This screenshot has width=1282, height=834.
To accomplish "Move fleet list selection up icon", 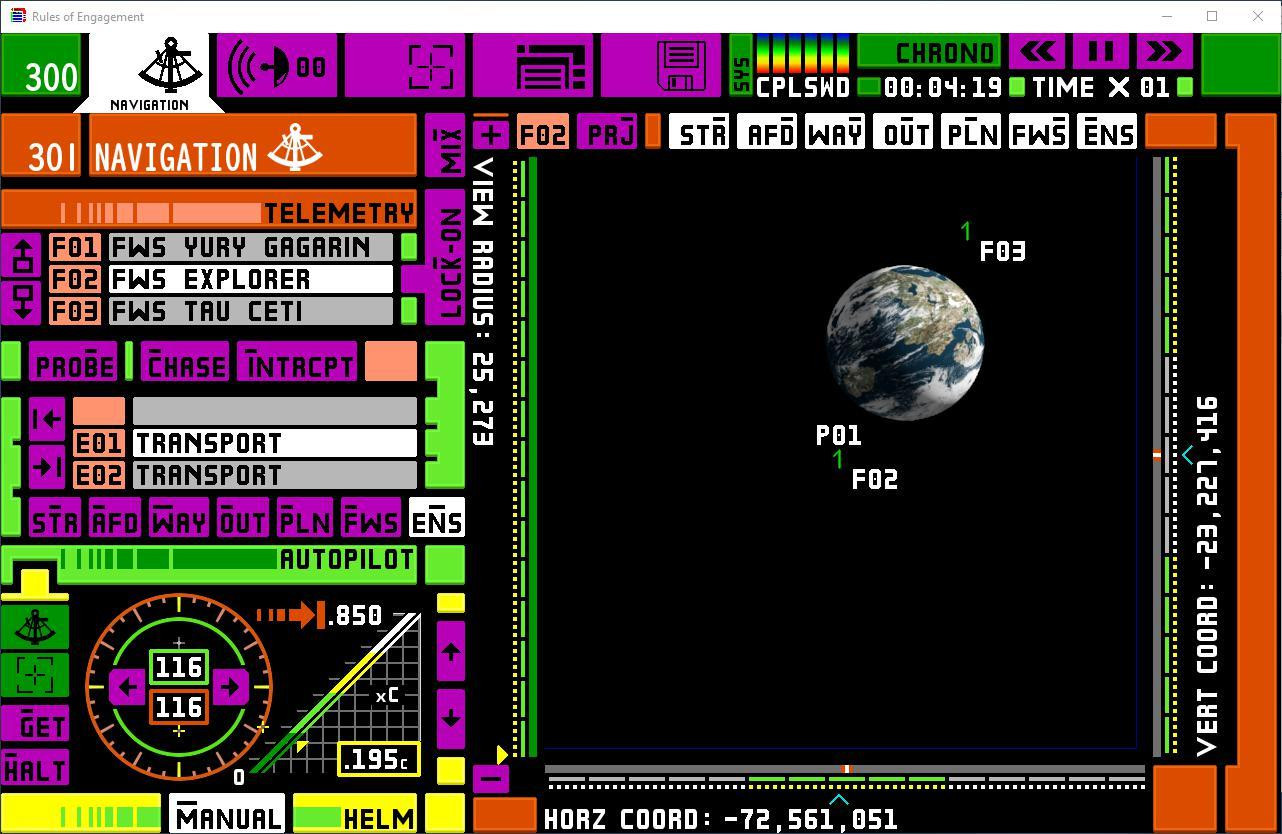I will 22,254.
